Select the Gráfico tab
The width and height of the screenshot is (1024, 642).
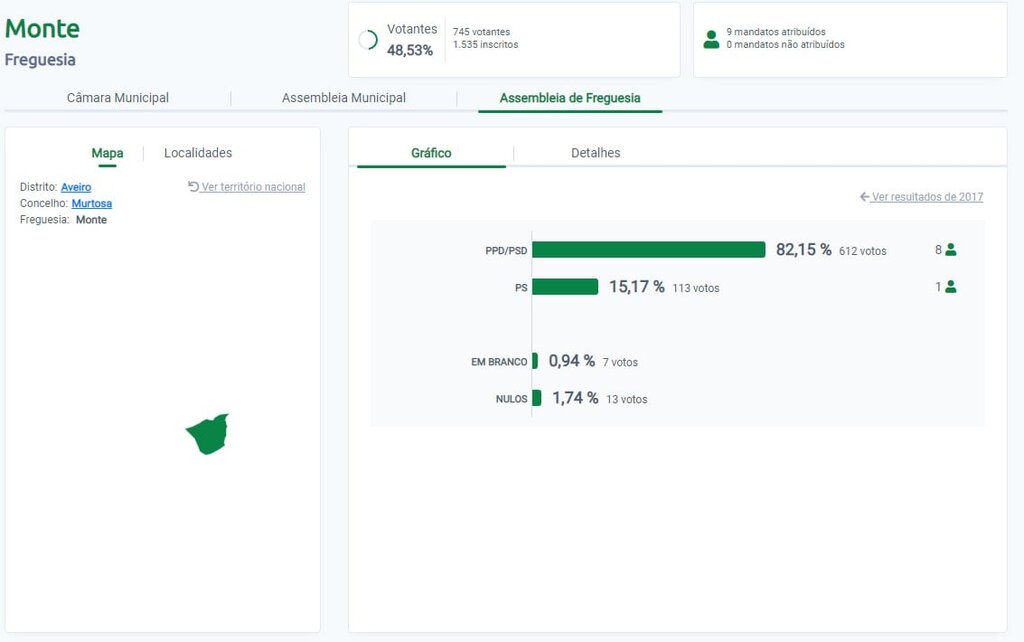point(431,153)
